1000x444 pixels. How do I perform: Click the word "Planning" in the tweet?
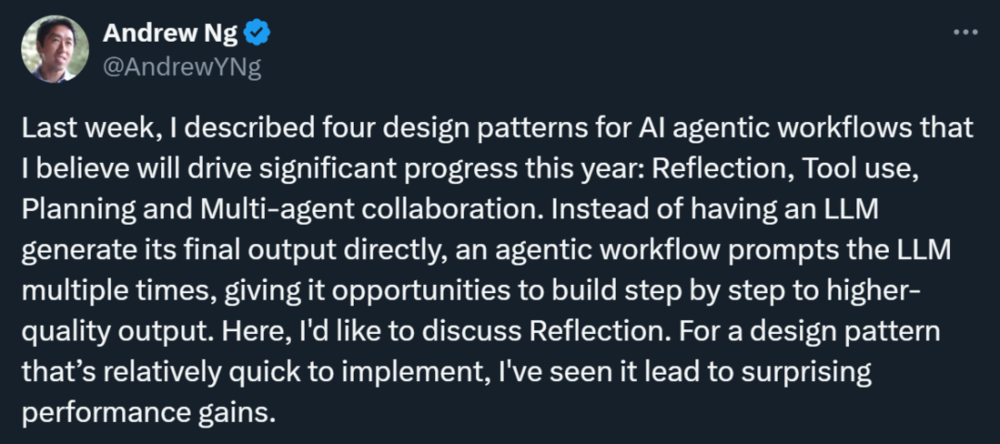[x=69, y=210]
